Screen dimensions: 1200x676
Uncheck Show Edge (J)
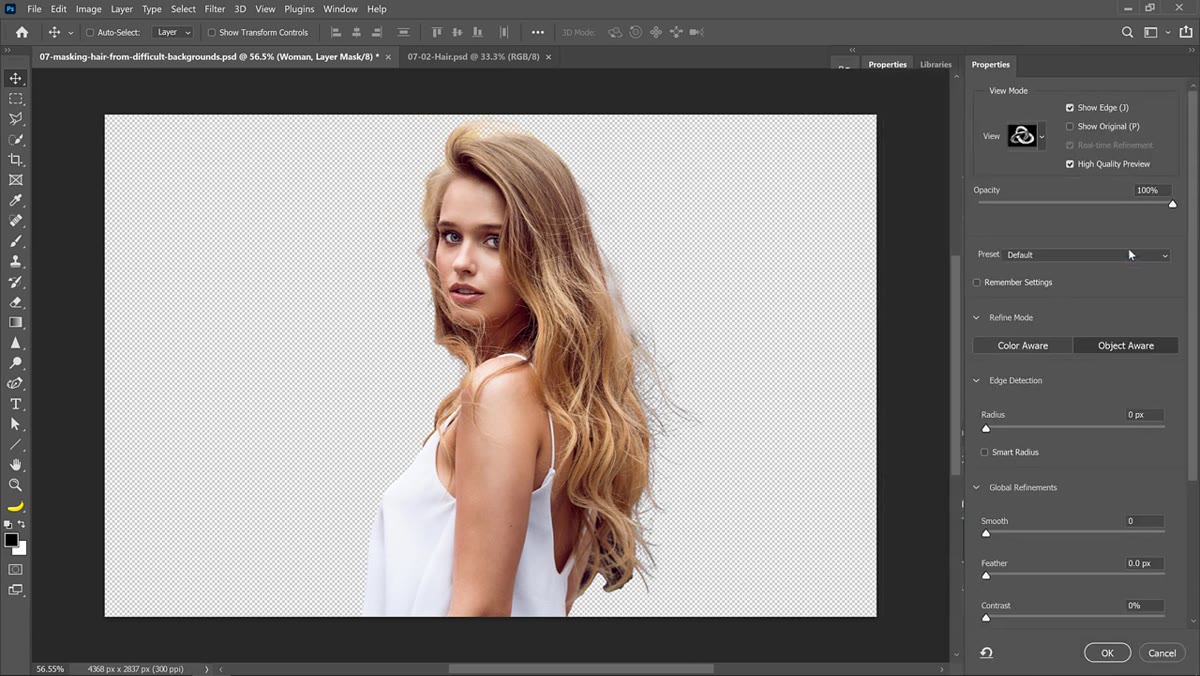point(1070,107)
